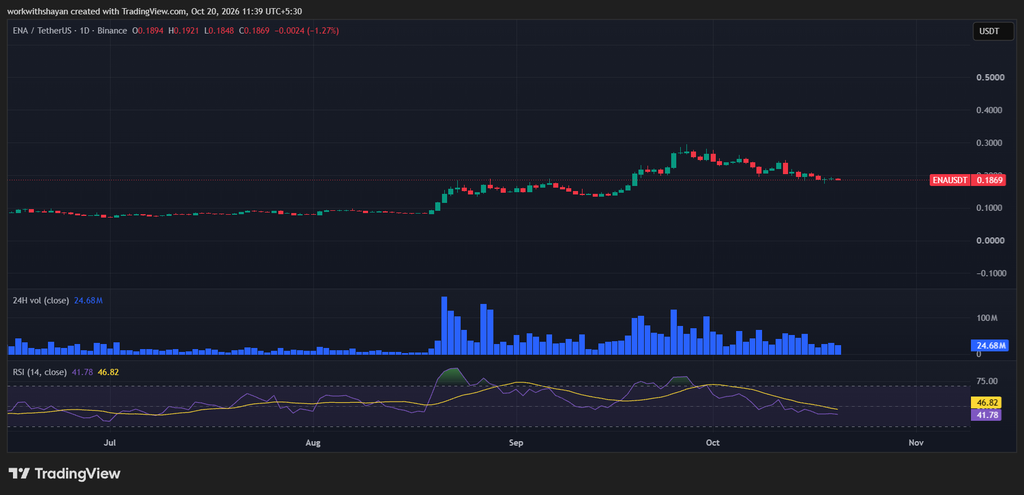Click the 0.4000 price axis label
Viewport: 1024px width, 495px height.
[x=991, y=110]
